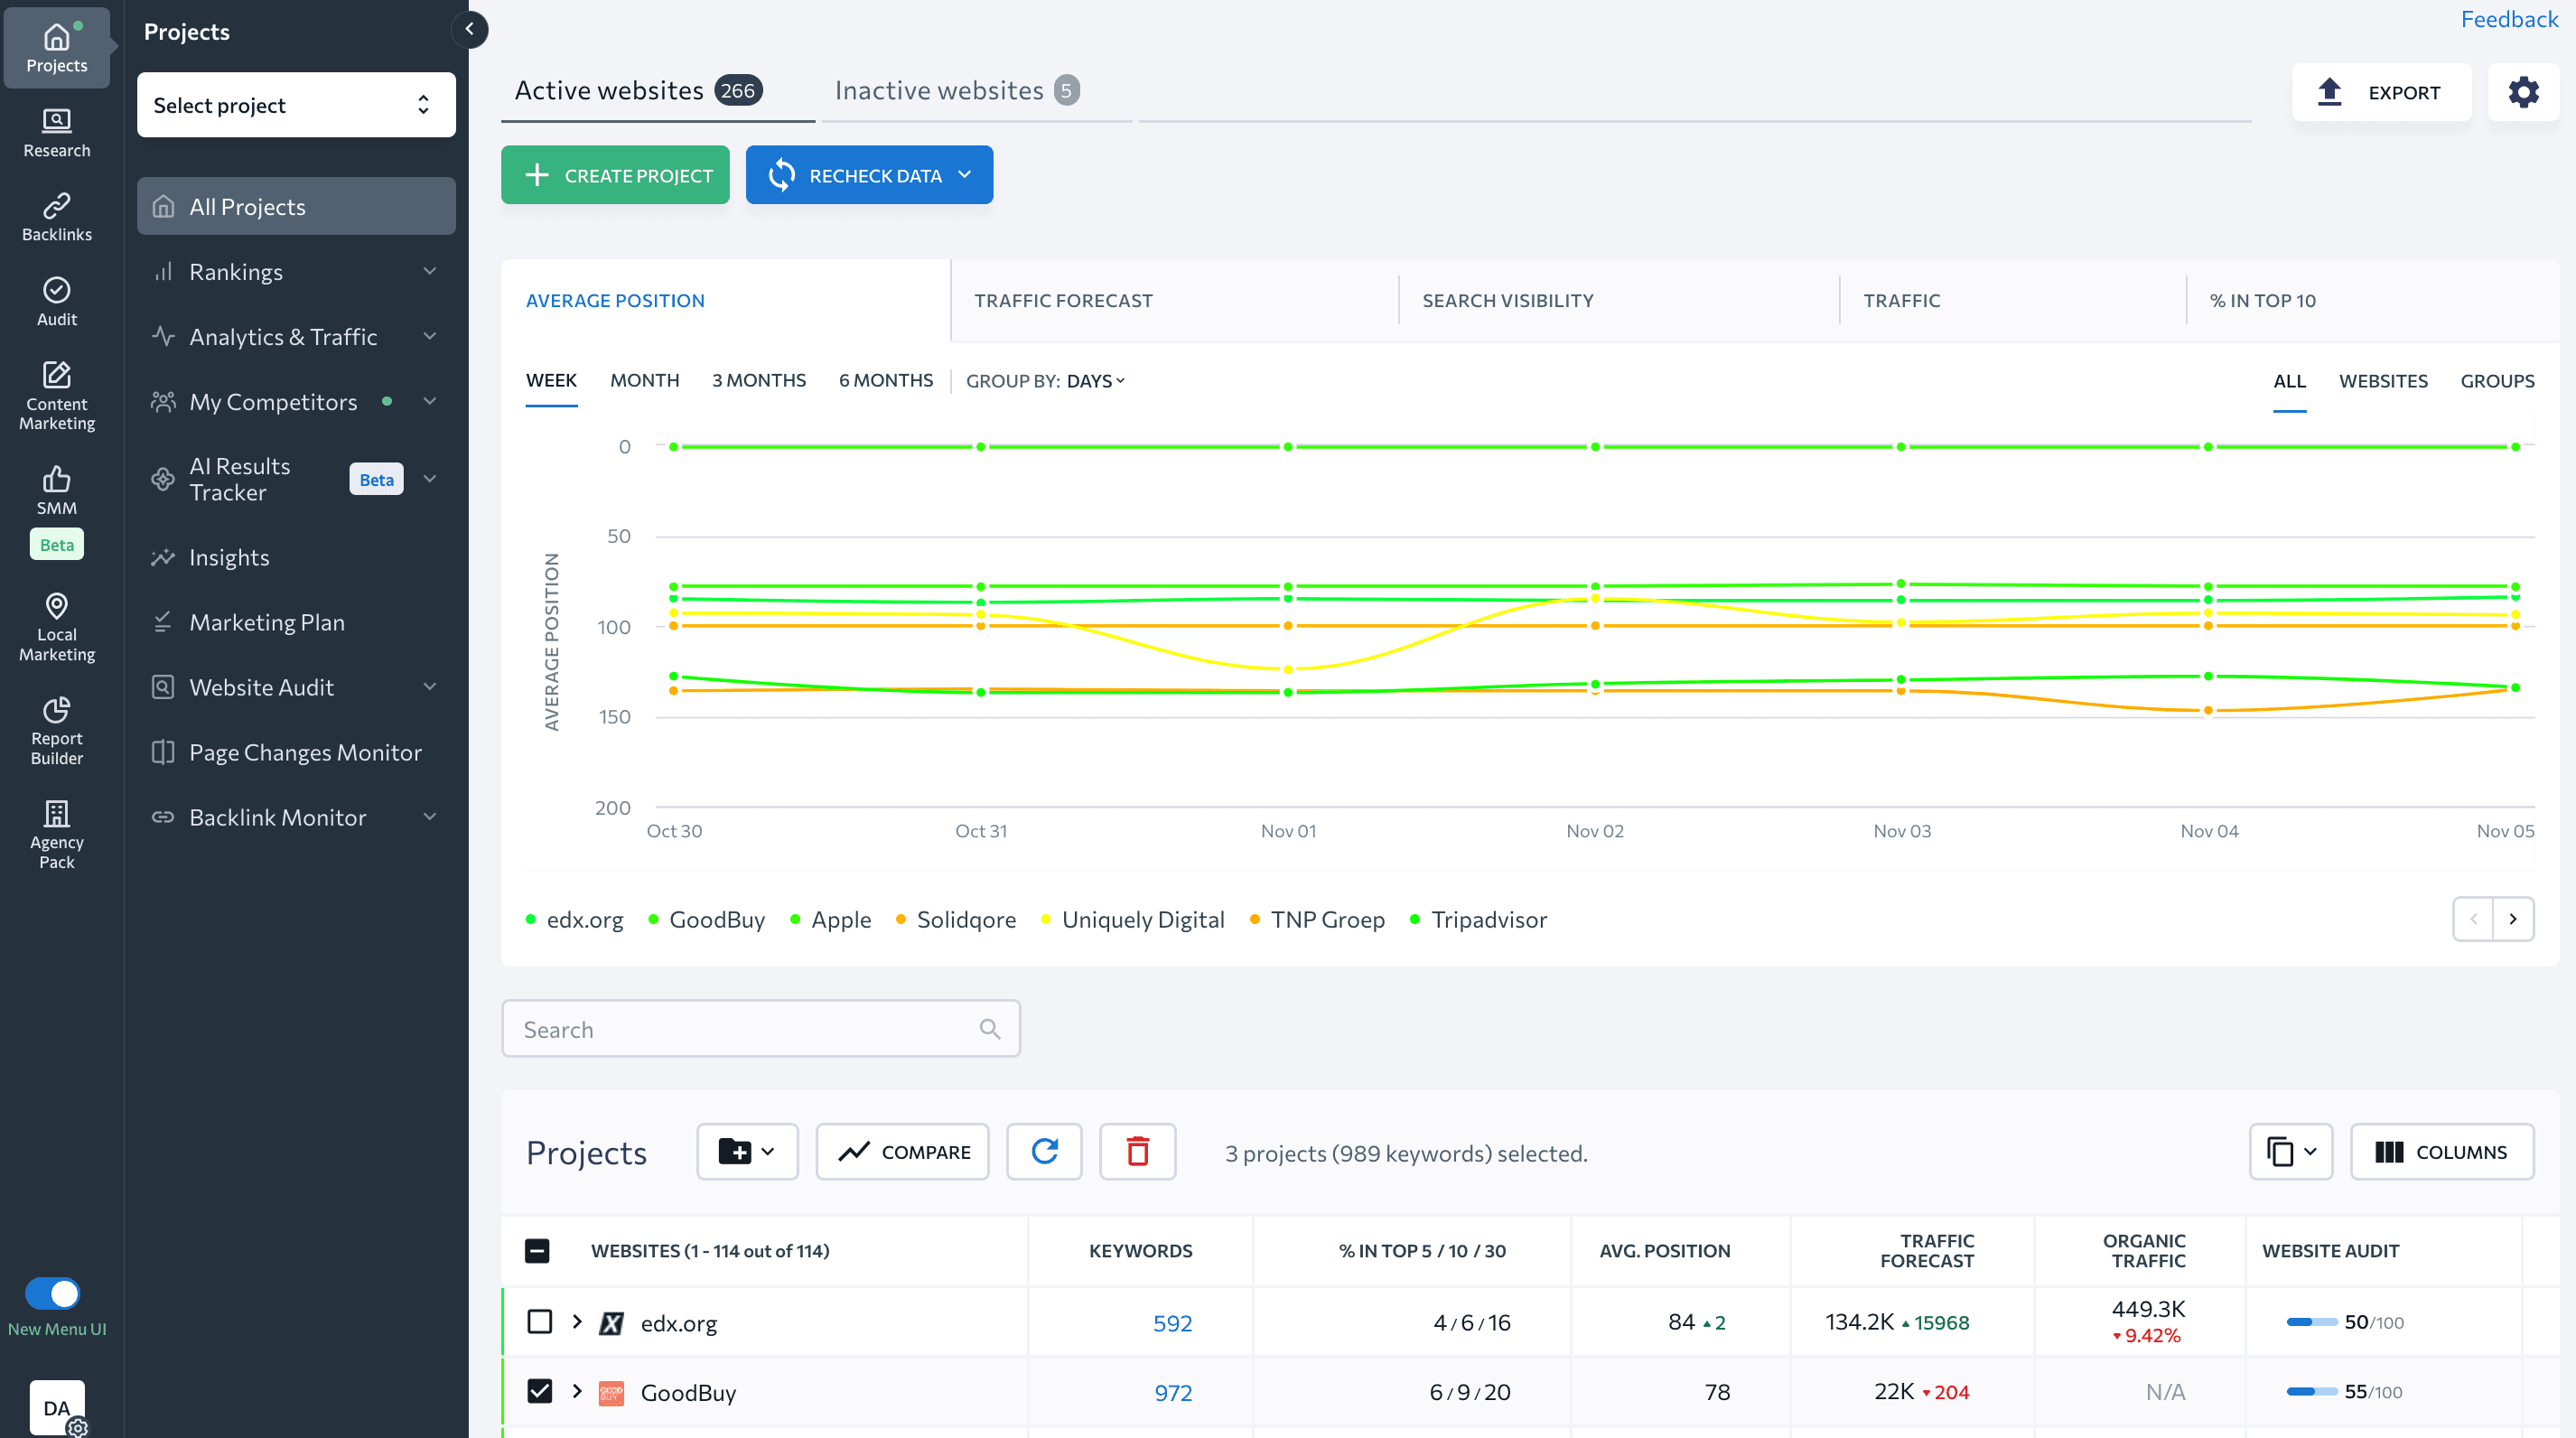Toggle the Uniquely Digital yellow legend dot
The height and width of the screenshot is (1438, 2576).
1045,920
